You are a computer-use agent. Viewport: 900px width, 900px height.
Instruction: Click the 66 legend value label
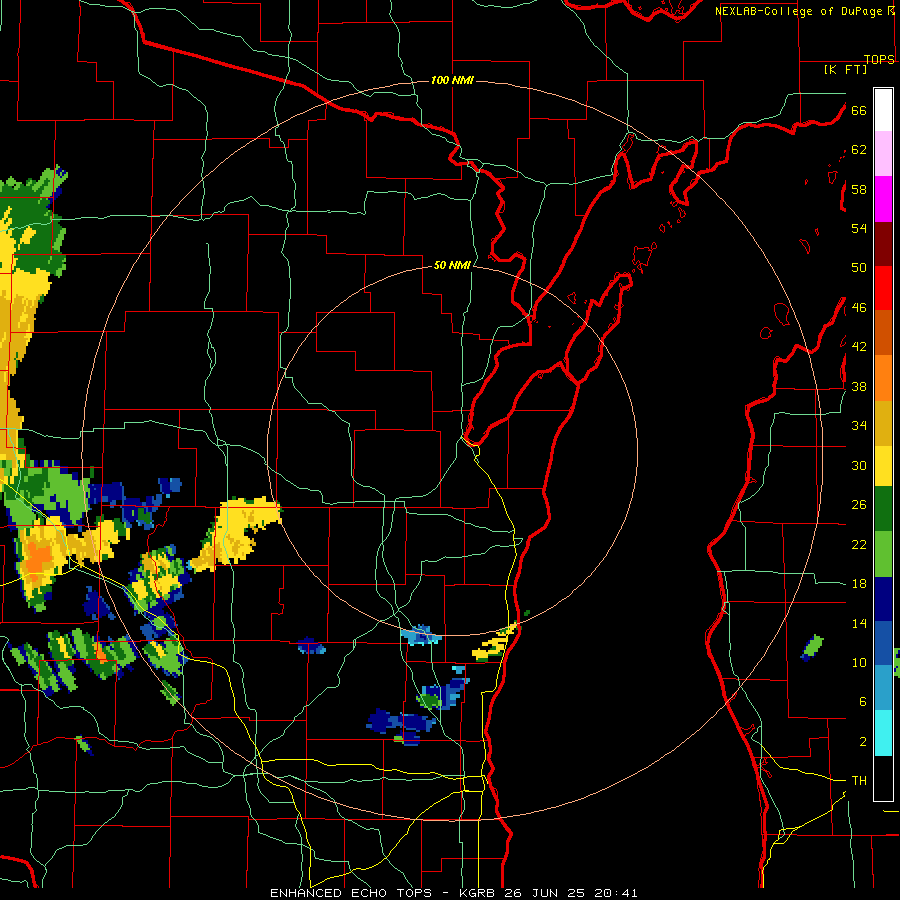pos(859,110)
